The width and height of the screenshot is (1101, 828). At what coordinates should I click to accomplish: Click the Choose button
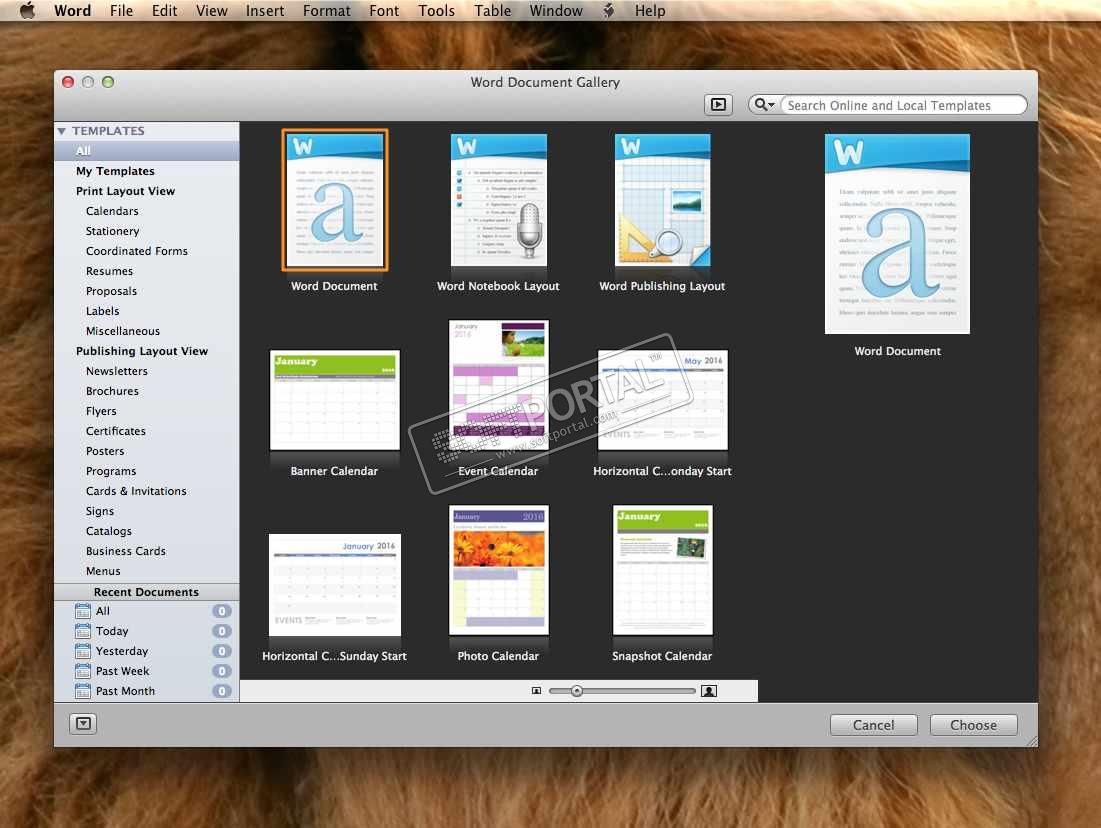[x=973, y=725]
